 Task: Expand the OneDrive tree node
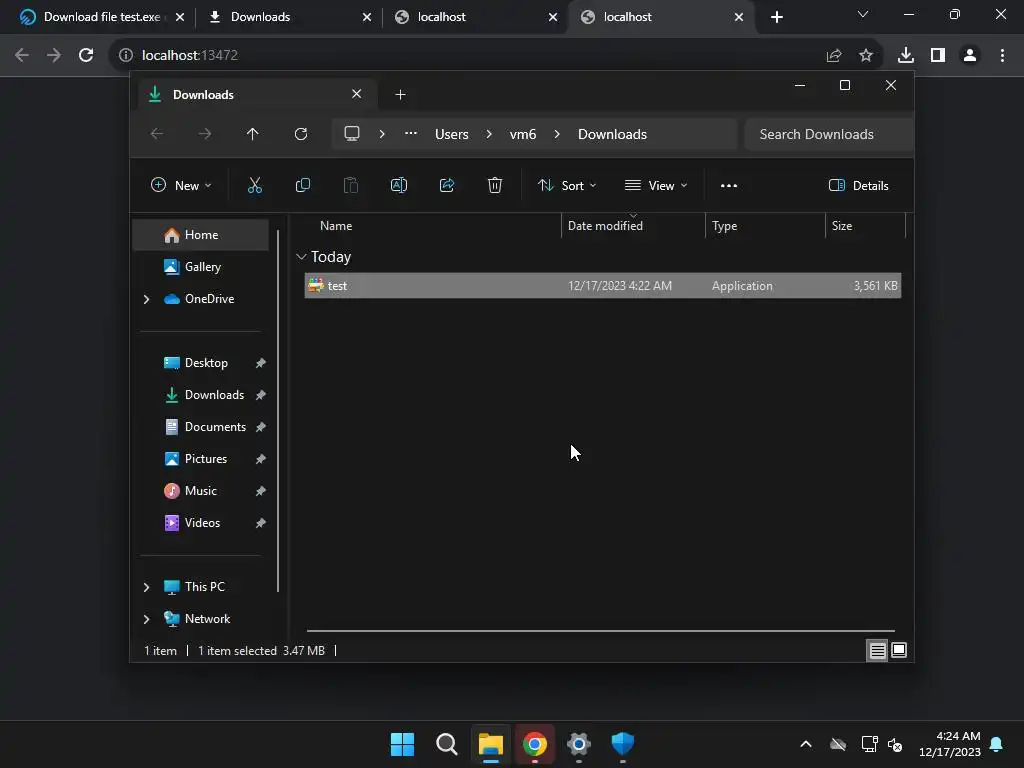click(146, 299)
